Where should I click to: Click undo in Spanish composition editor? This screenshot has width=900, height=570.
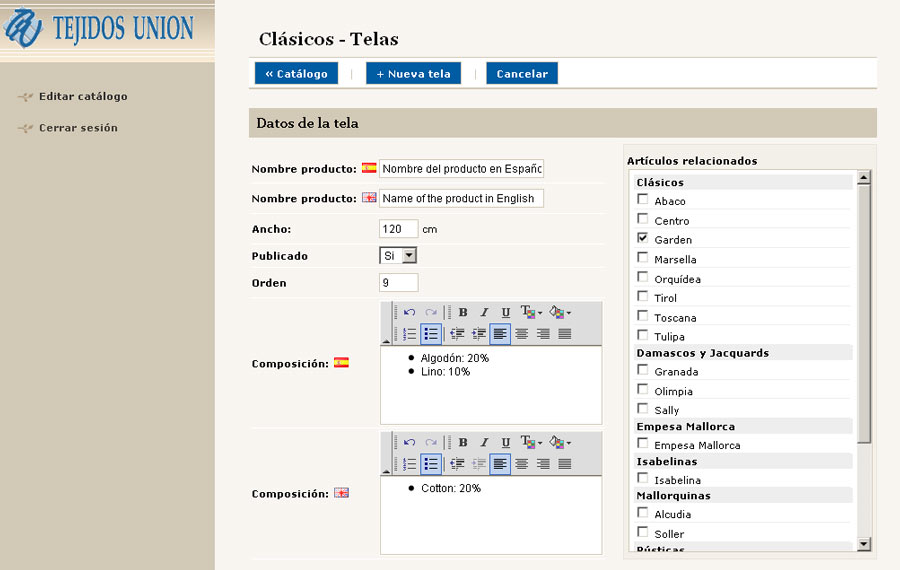pos(409,312)
